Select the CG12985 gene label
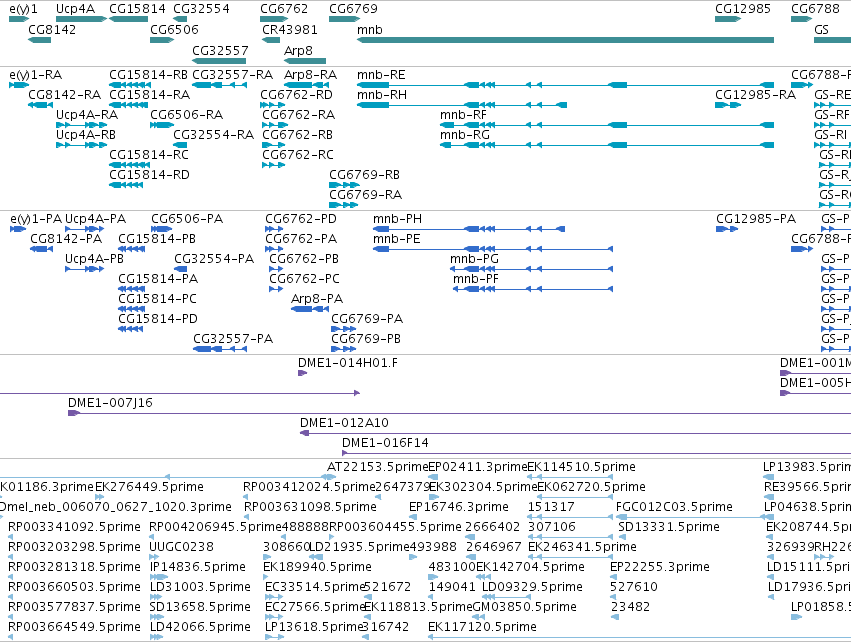The height and width of the screenshot is (642, 851). [x=743, y=9]
